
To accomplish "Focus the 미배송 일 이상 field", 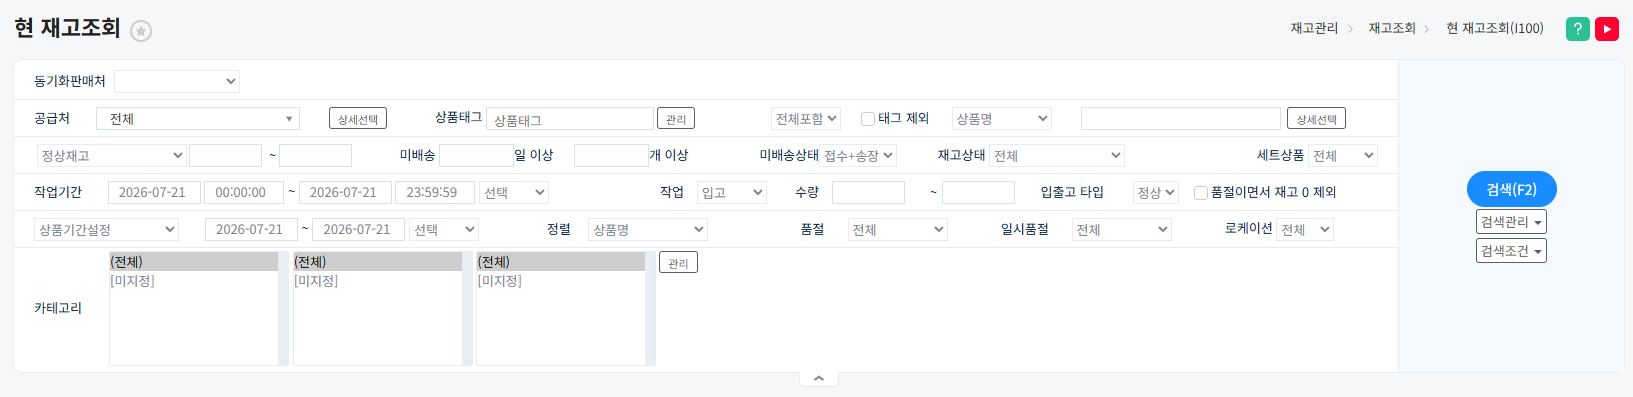I will click(x=476, y=156).
